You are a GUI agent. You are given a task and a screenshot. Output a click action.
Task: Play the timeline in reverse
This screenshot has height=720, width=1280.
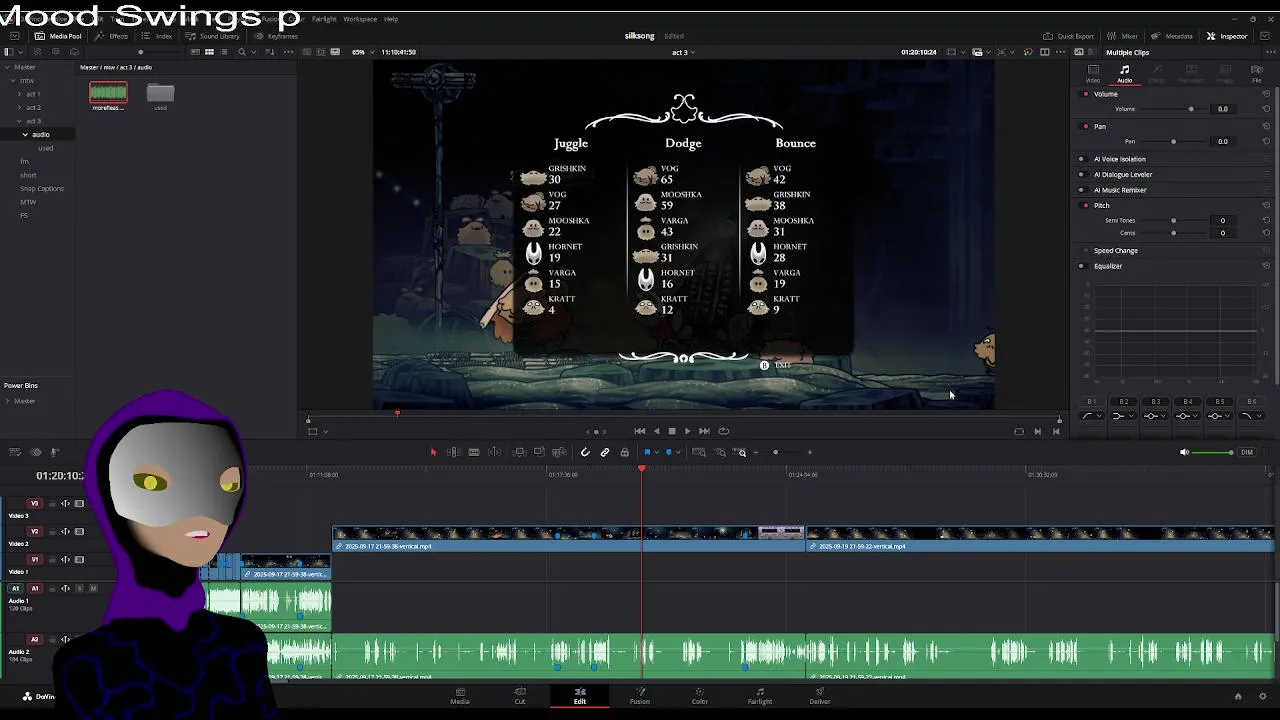(x=656, y=431)
